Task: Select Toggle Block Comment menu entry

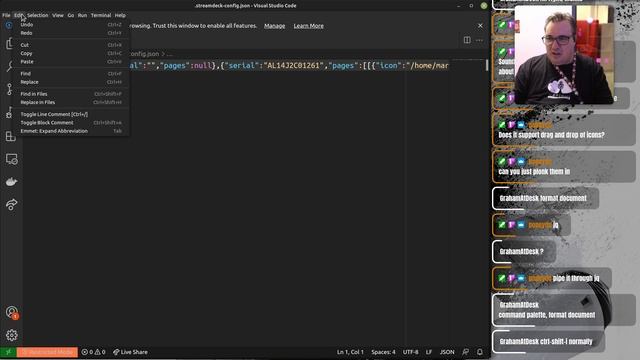Action: 71,122
